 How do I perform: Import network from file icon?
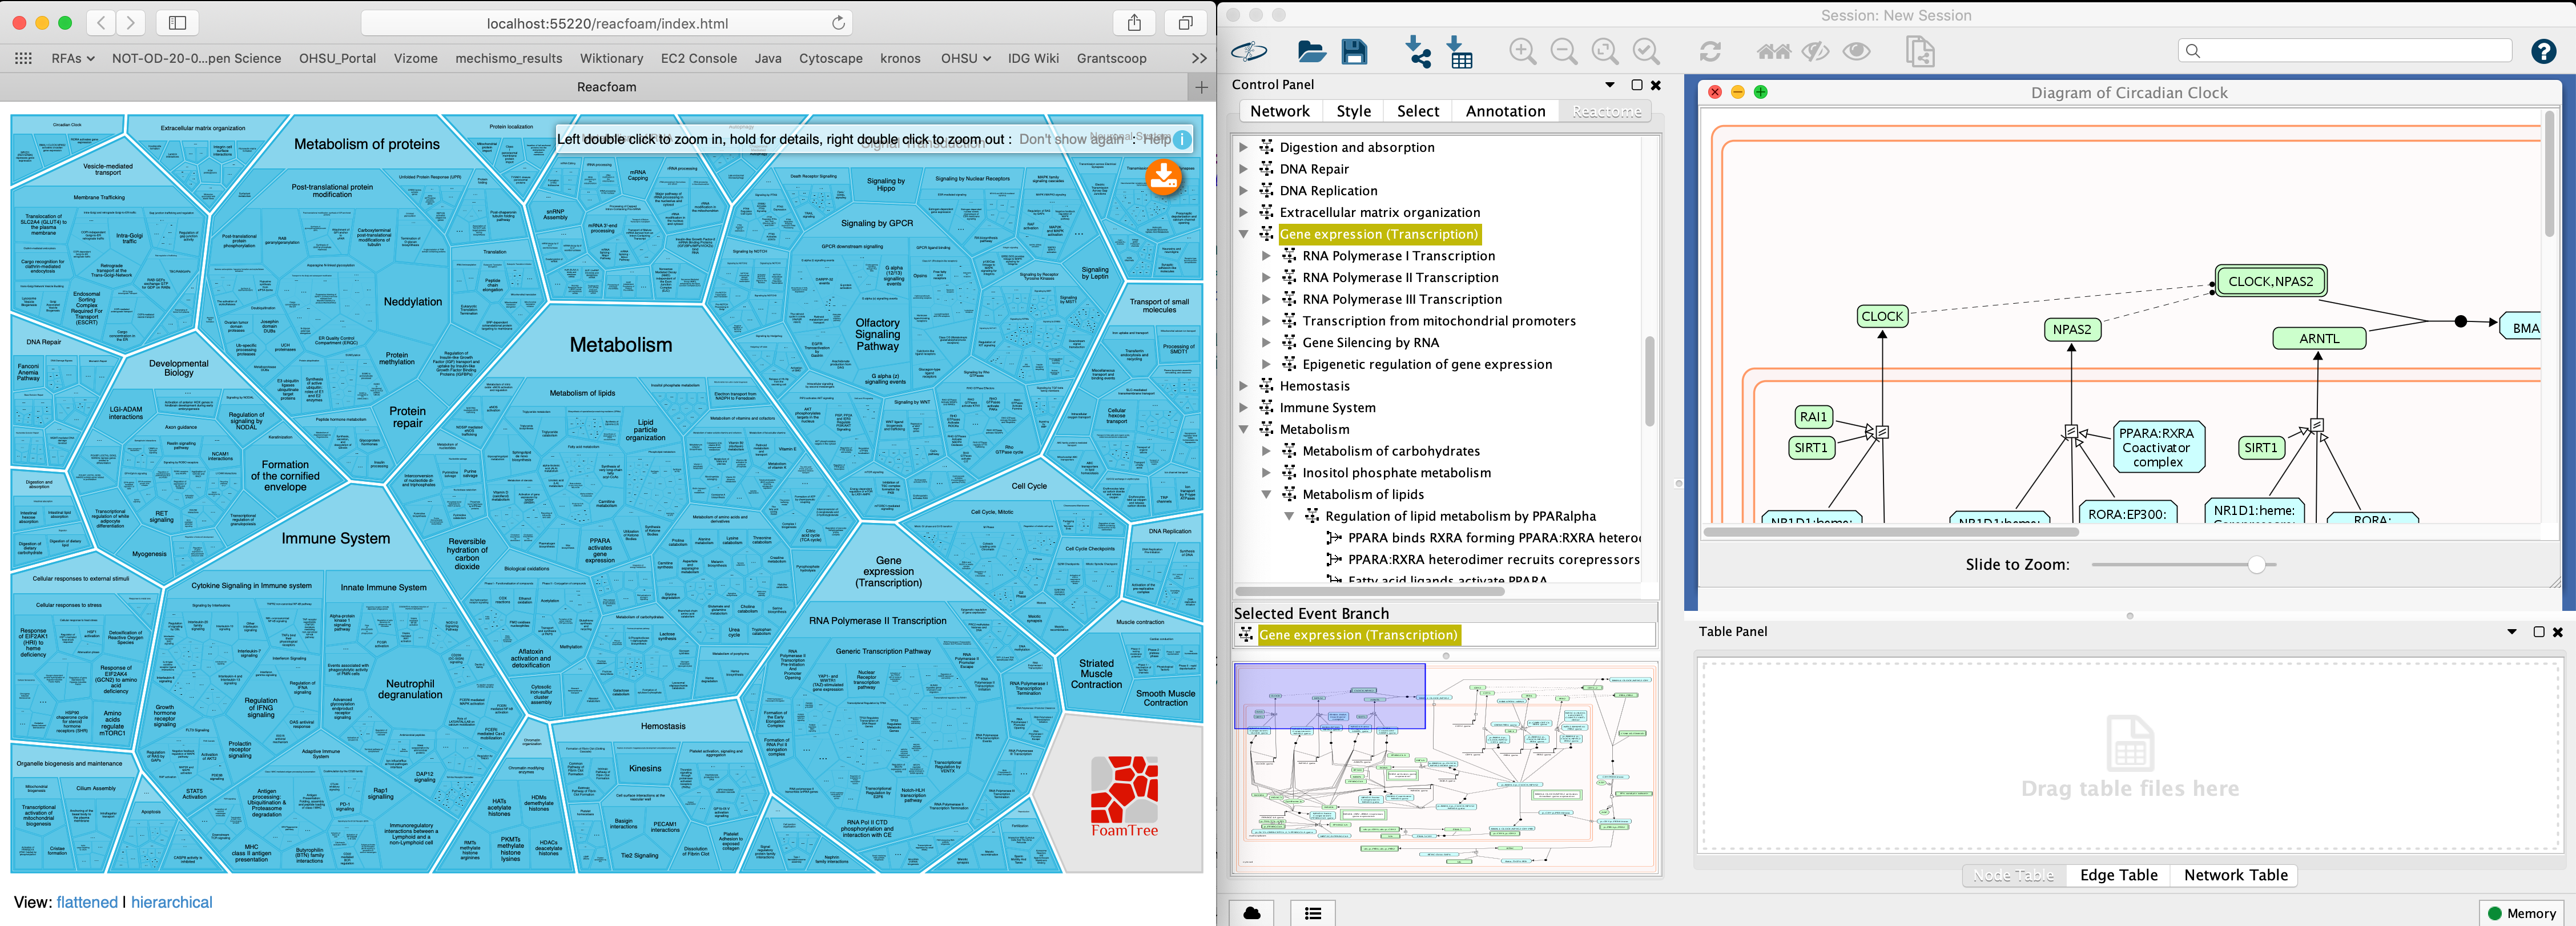[x=1418, y=51]
